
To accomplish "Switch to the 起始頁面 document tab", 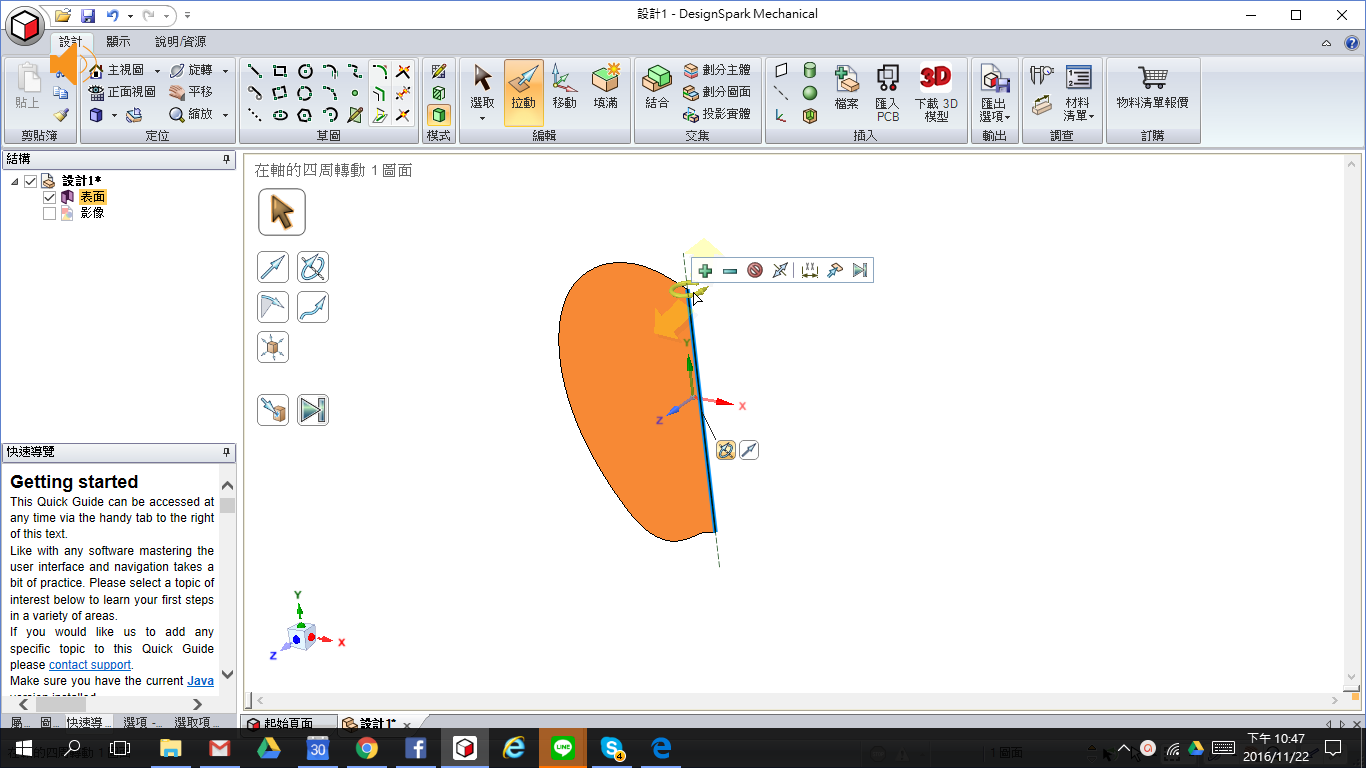I will pos(288,723).
